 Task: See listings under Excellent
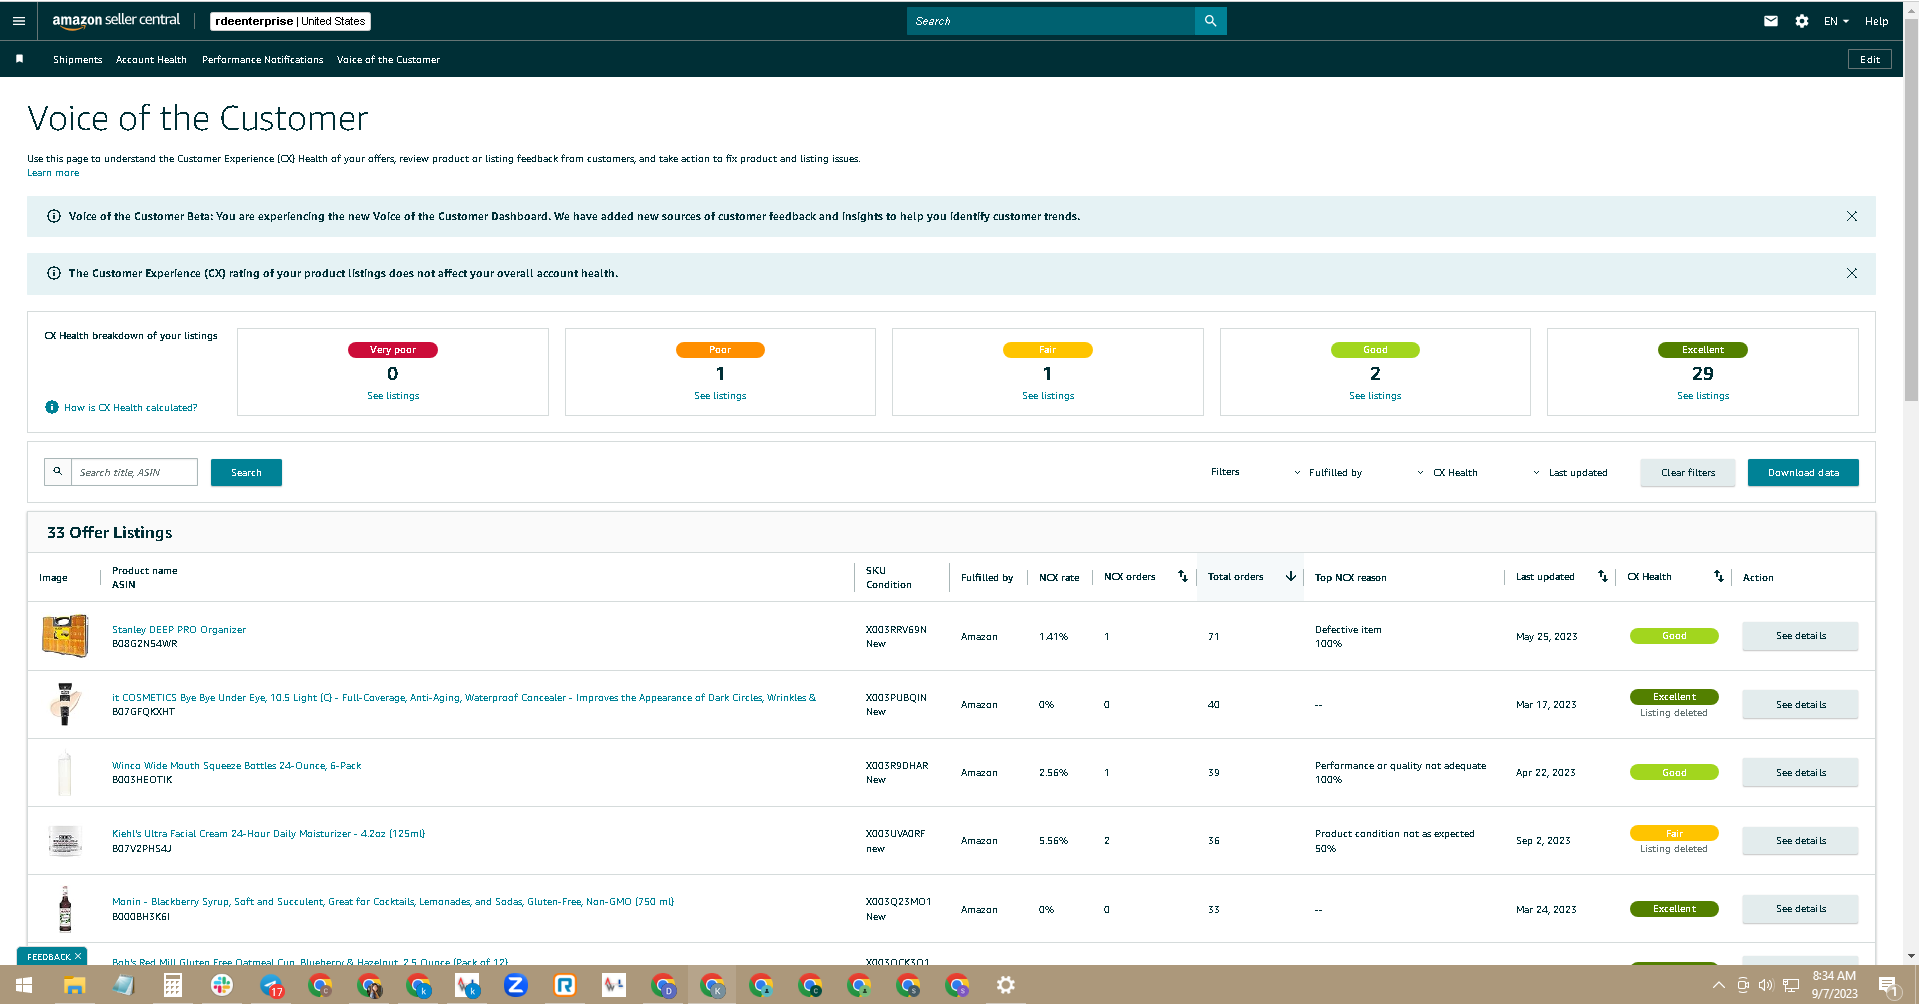tap(1703, 396)
